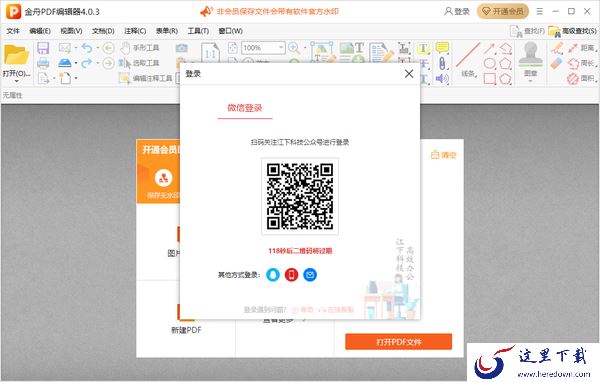The image size is (600, 382).
Task: Open the scanner icon dropdown arrow
Action: coord(76,63)
